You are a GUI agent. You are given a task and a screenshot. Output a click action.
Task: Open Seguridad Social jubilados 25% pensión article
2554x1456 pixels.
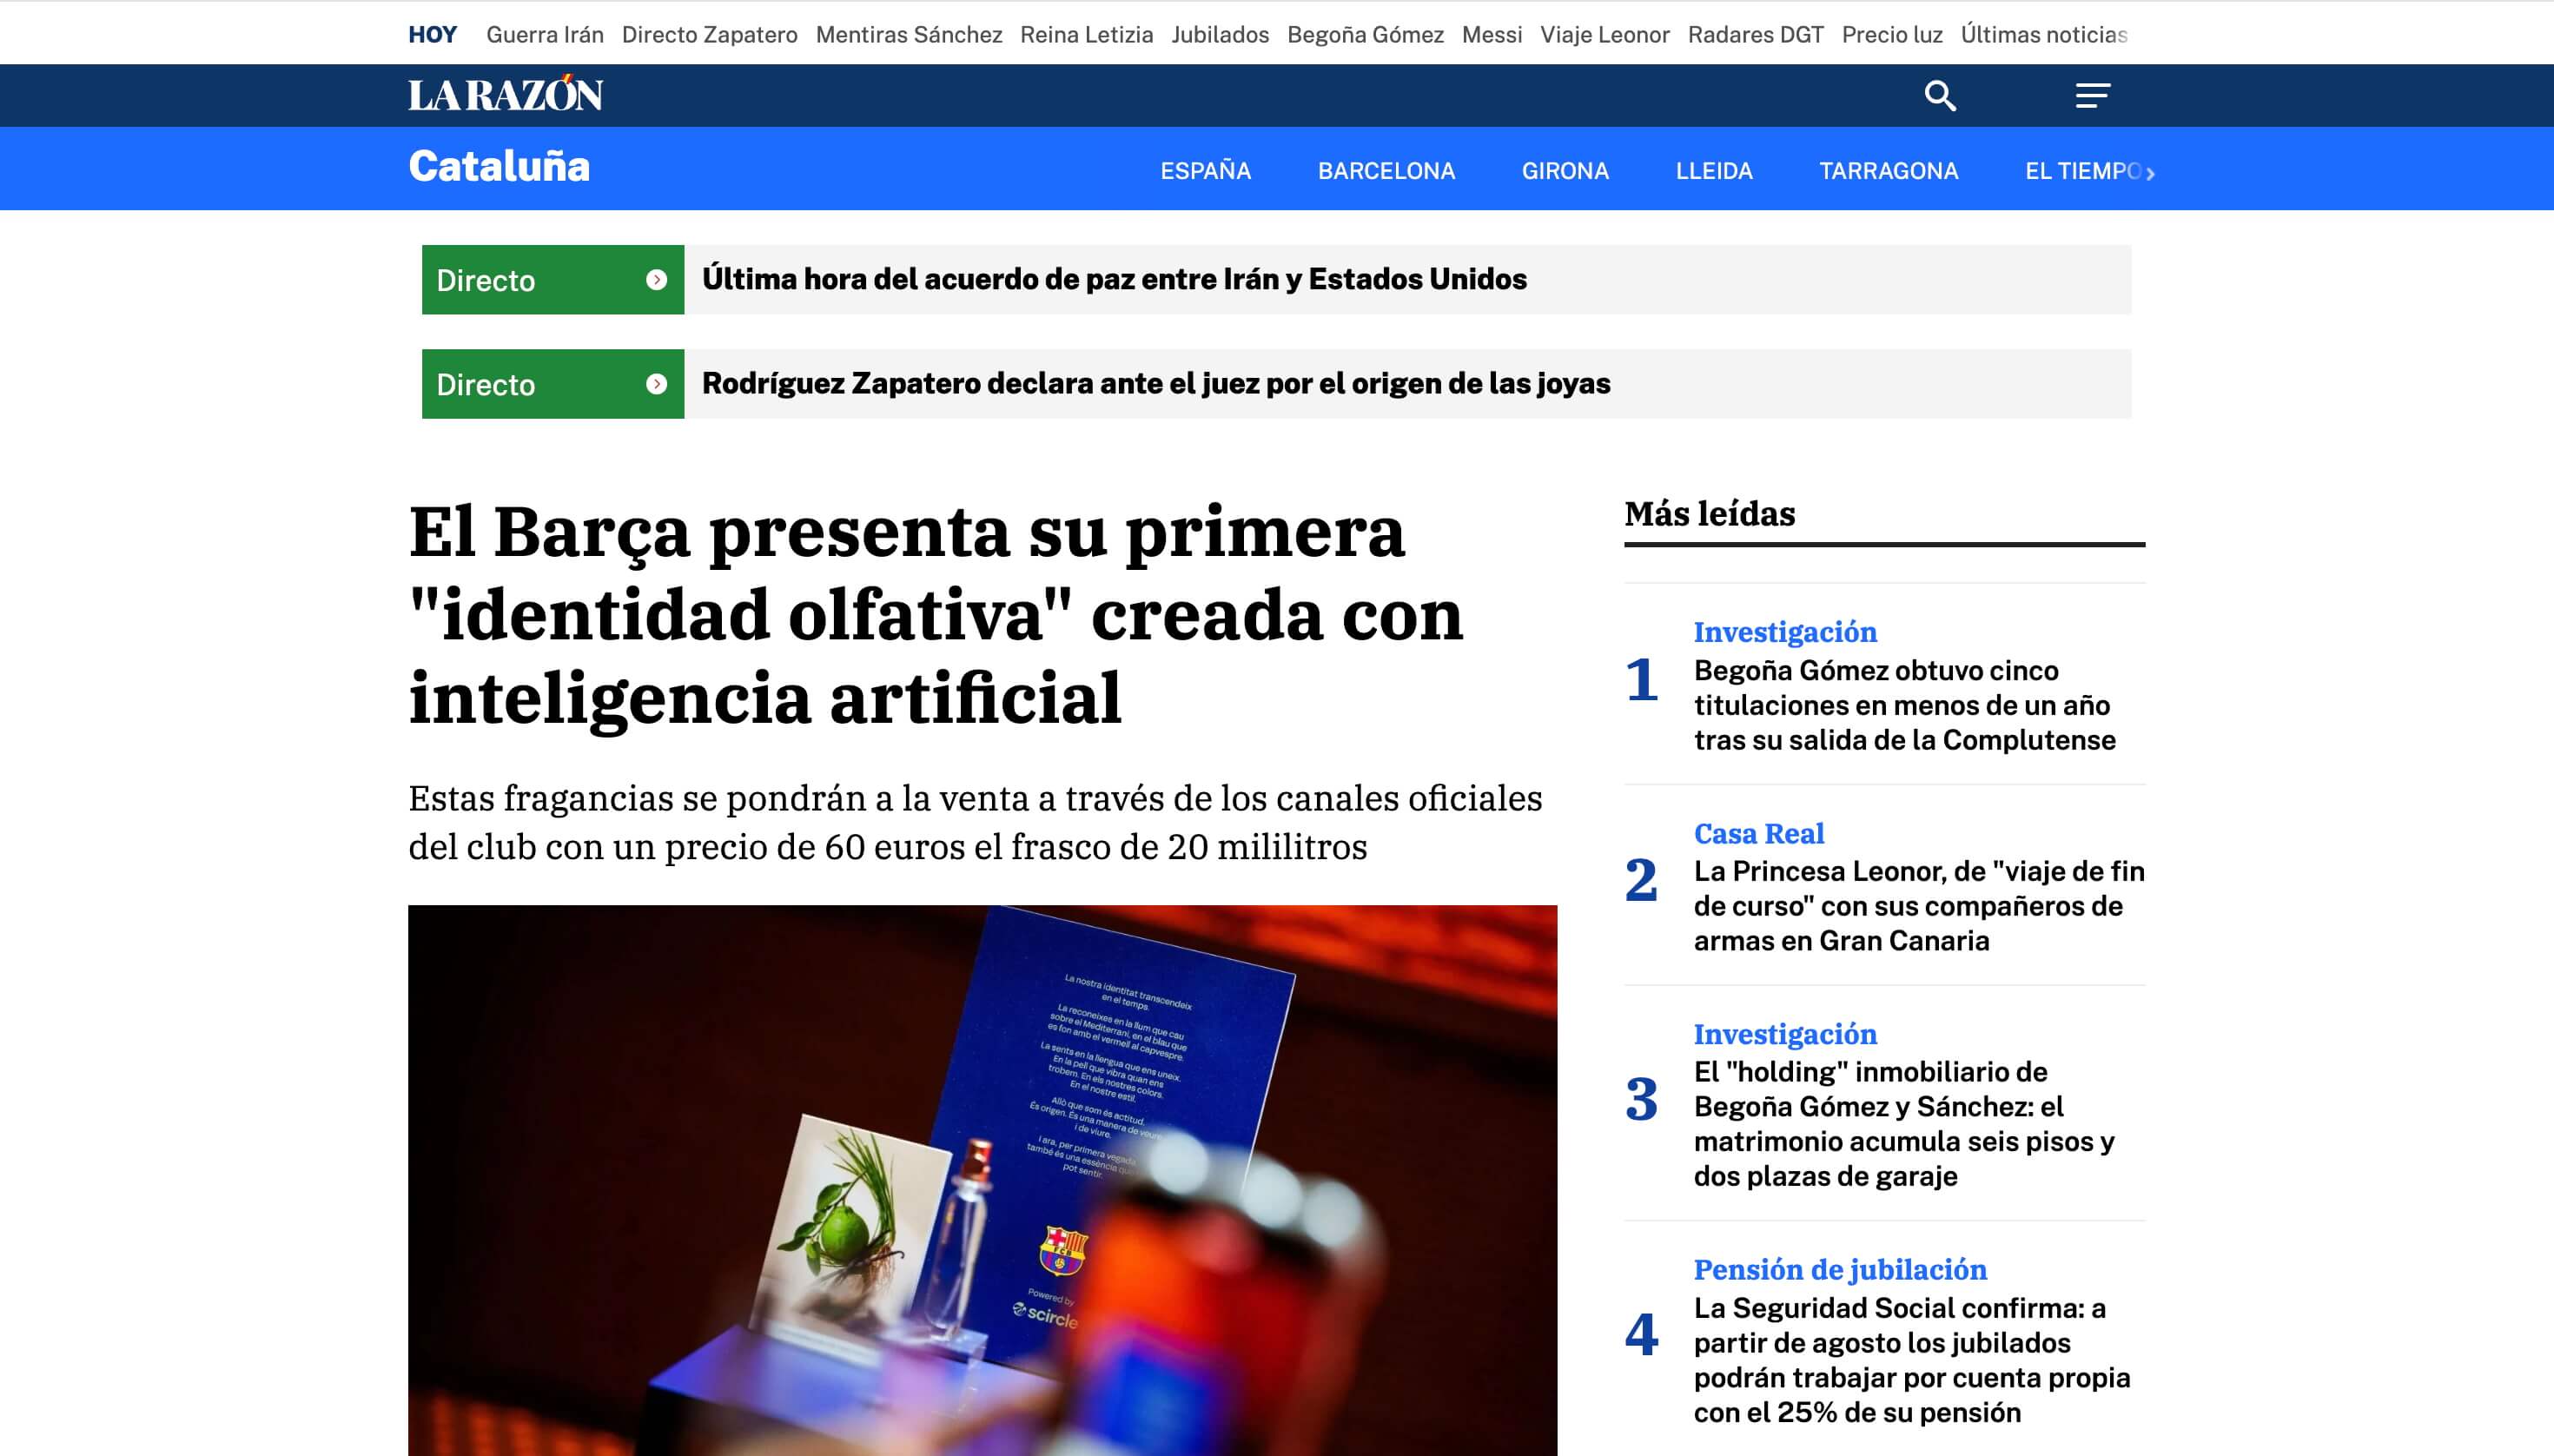[1912, 1360]
